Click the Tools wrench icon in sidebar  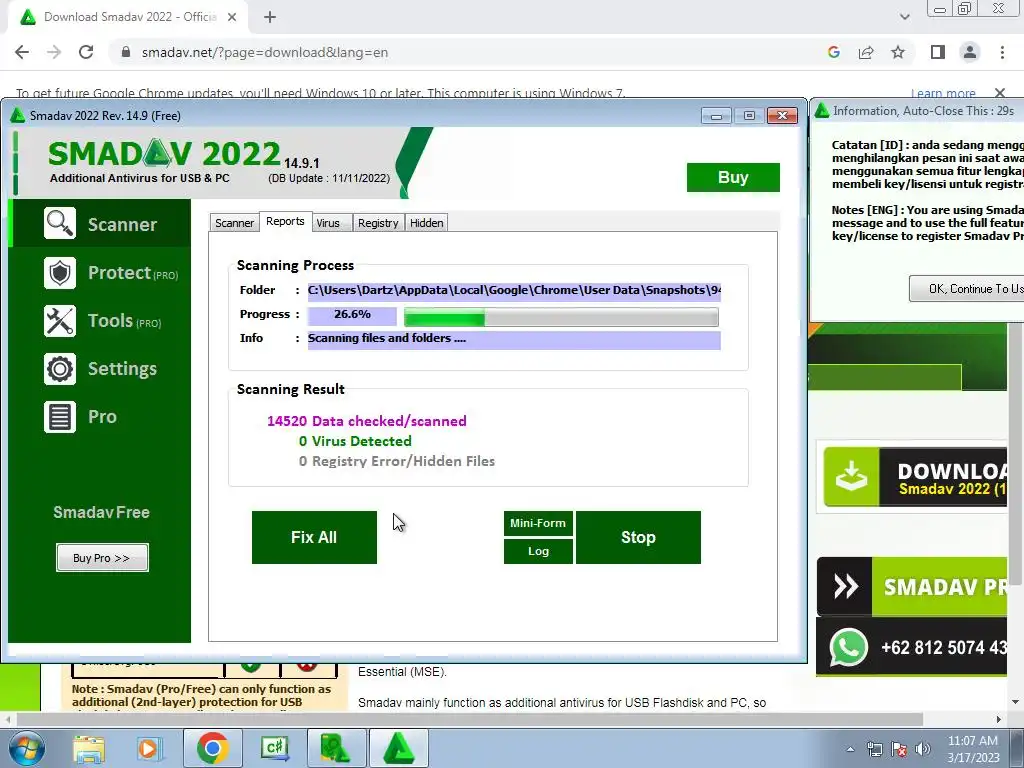(x=60, y=321)
